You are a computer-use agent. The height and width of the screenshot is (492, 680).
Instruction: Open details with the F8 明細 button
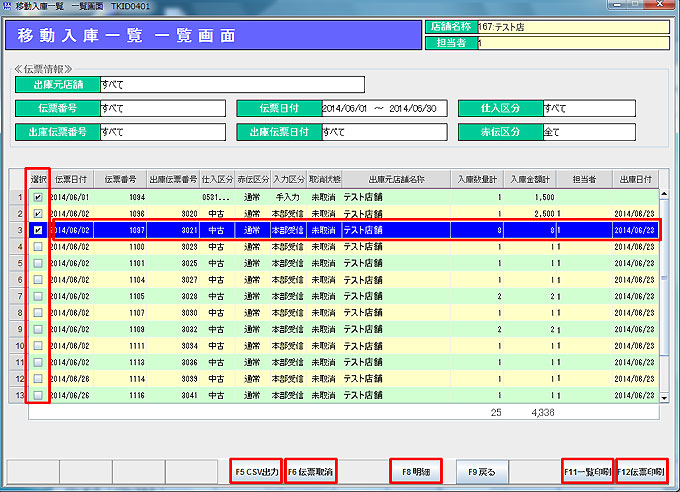pos(416,470)
